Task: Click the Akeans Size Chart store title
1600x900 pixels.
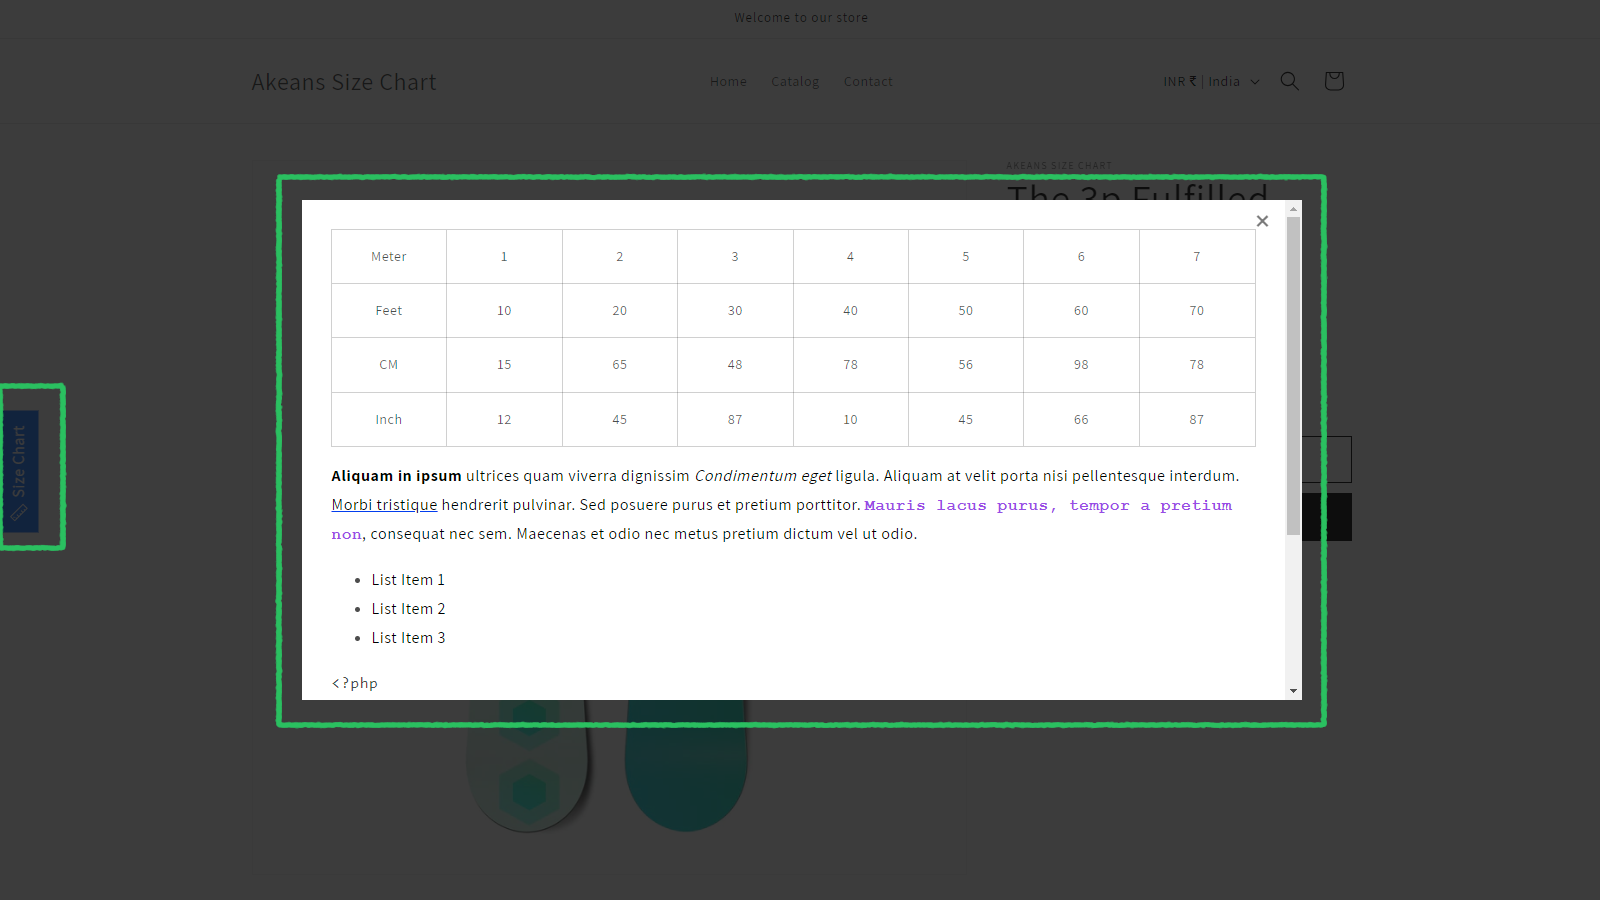Action: click(x=344, y=82)
